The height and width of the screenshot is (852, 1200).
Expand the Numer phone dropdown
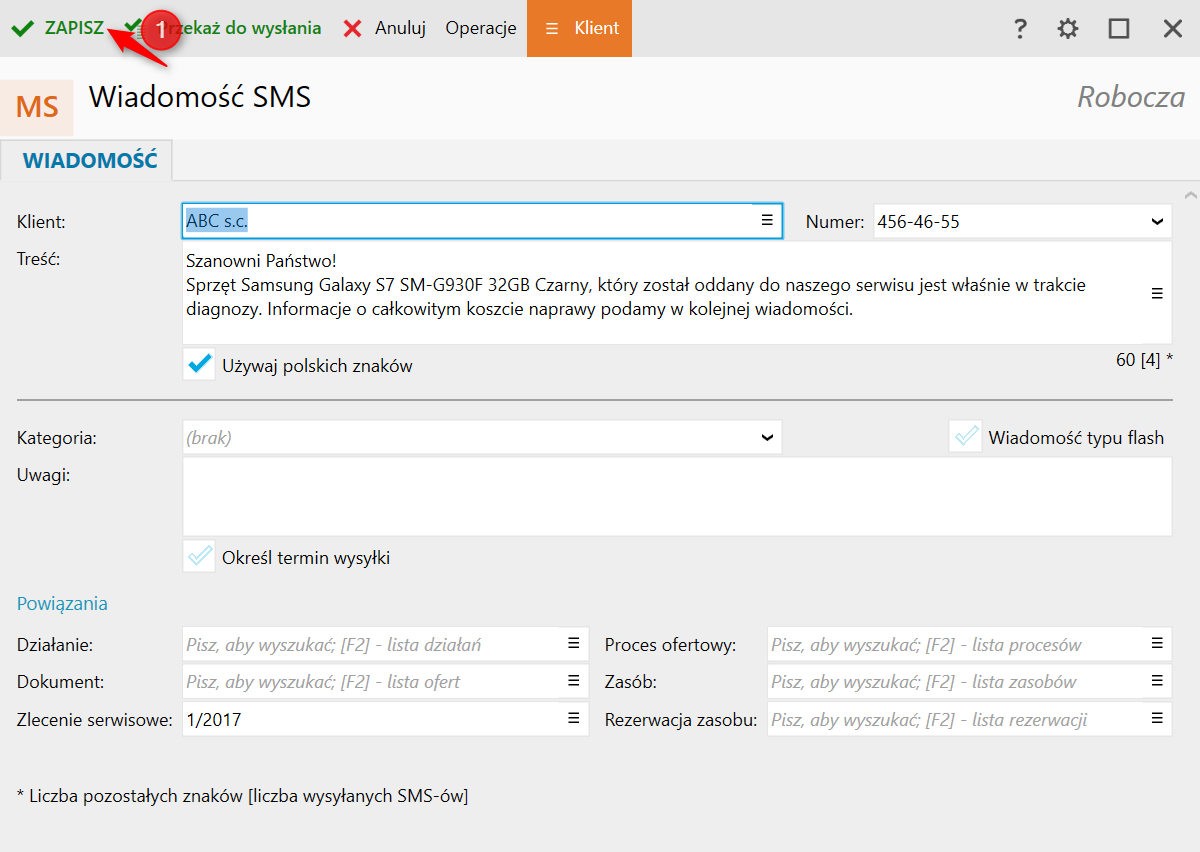tap(1157, 222)
